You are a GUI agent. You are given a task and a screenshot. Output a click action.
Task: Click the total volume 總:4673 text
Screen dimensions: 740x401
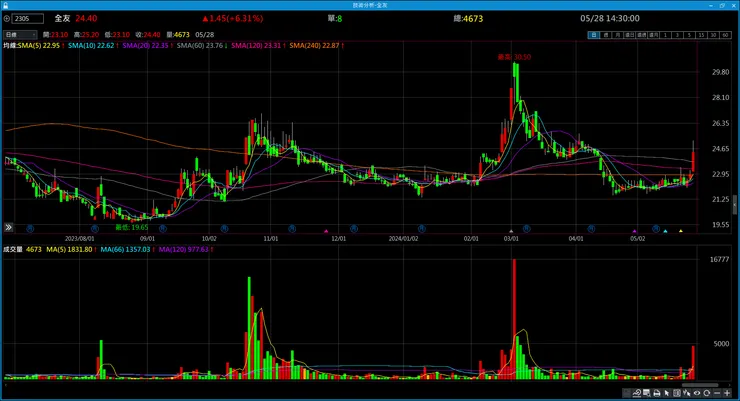(468, 18)
